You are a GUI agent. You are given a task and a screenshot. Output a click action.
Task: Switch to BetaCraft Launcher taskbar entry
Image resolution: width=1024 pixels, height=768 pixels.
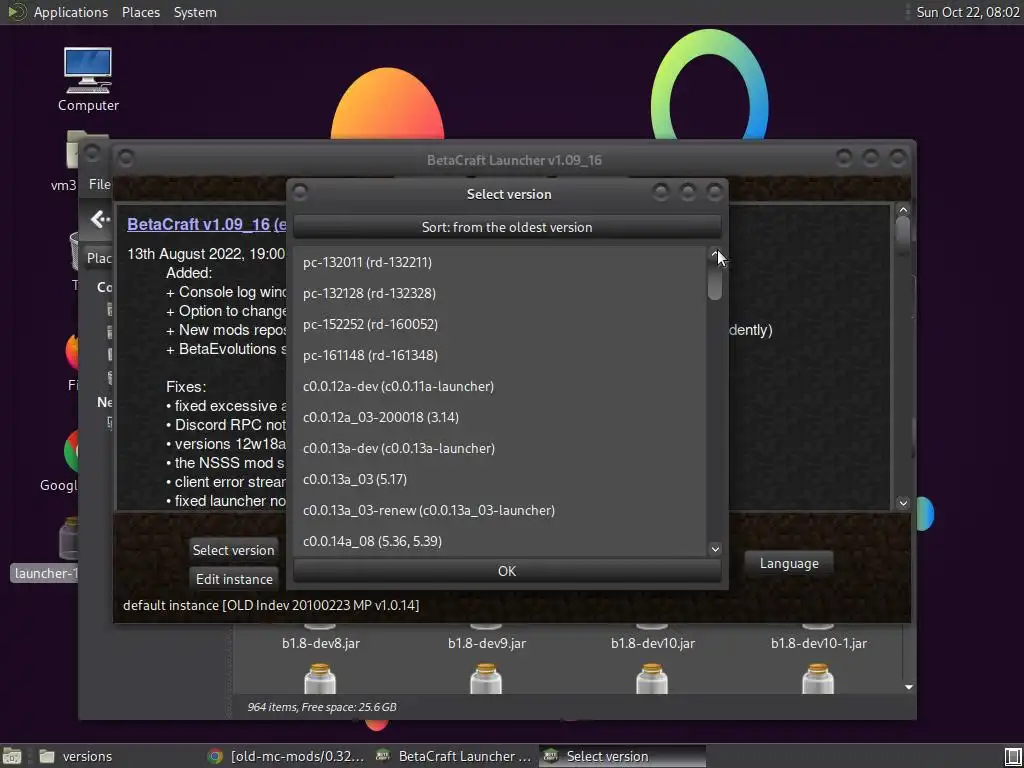(454, 756)
